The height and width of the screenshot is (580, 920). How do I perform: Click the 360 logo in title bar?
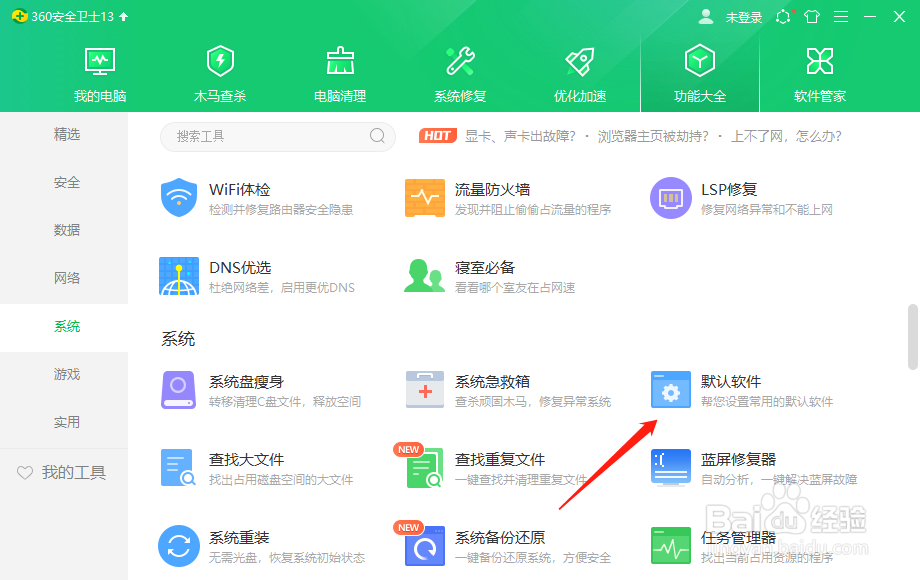[19, 16]
